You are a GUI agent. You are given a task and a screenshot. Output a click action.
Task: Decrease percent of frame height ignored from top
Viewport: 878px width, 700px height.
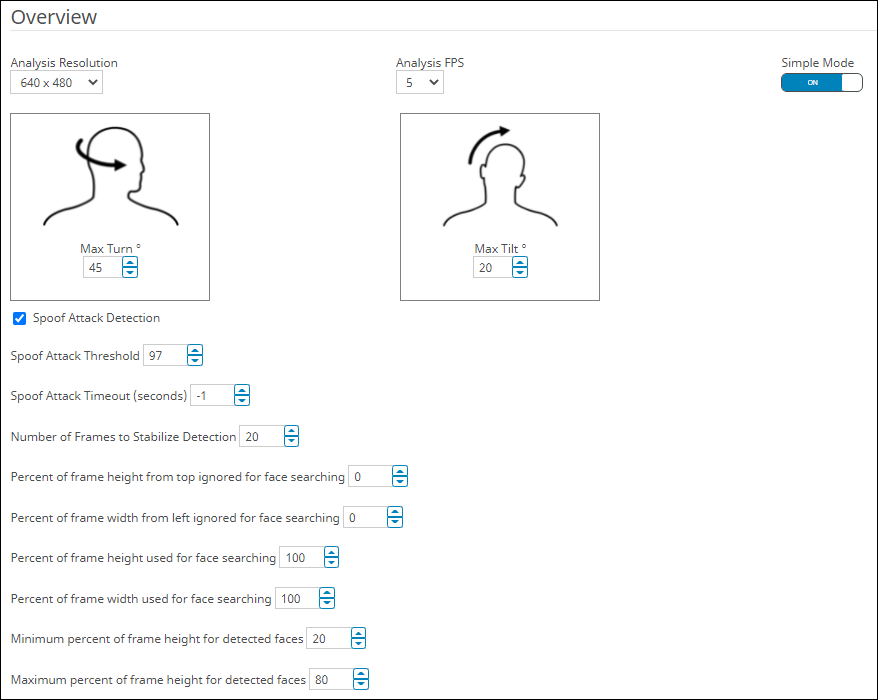pyautogui.click(x=400, y=482)
